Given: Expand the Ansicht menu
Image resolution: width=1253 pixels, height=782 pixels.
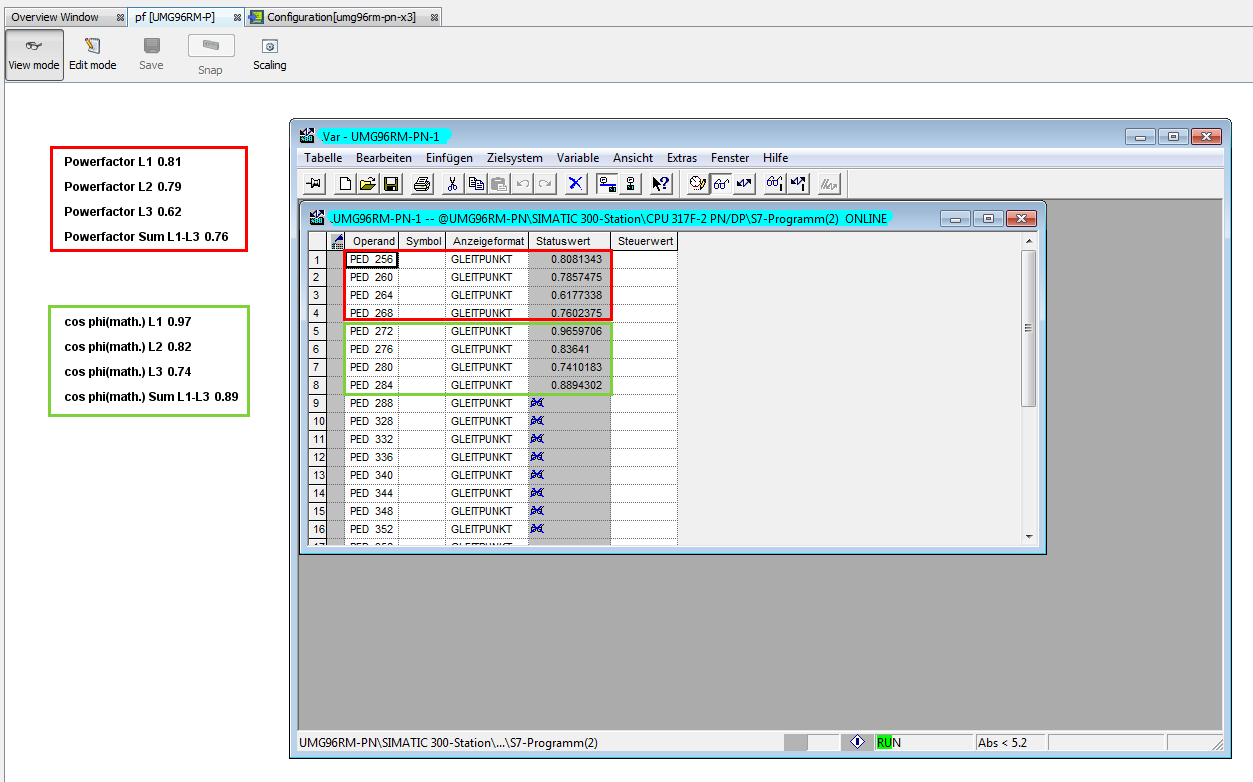Looking at the screenshot, I should click(632, 158).
